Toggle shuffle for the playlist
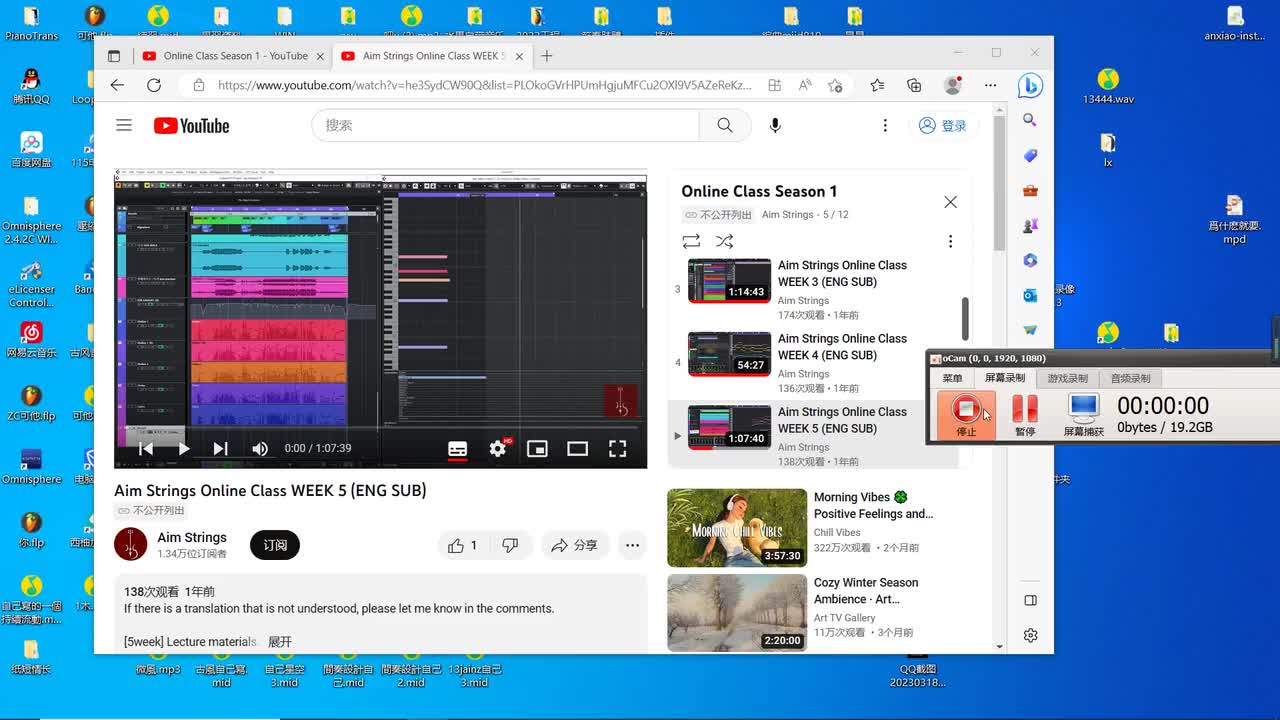Viewport: 1280px width, 720px height. tap(725, 241)
